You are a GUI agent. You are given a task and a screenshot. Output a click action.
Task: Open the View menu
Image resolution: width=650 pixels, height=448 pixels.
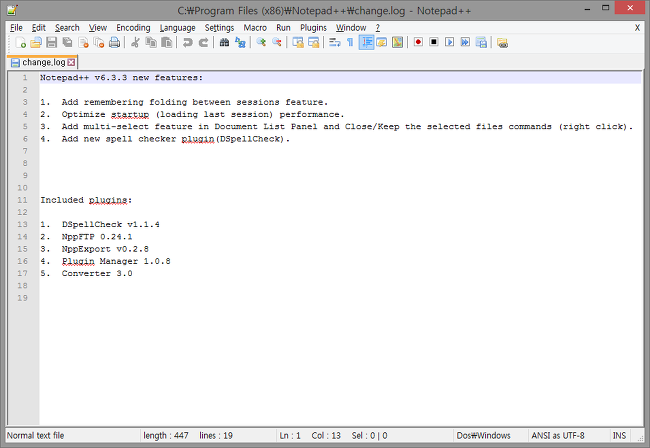98,28
